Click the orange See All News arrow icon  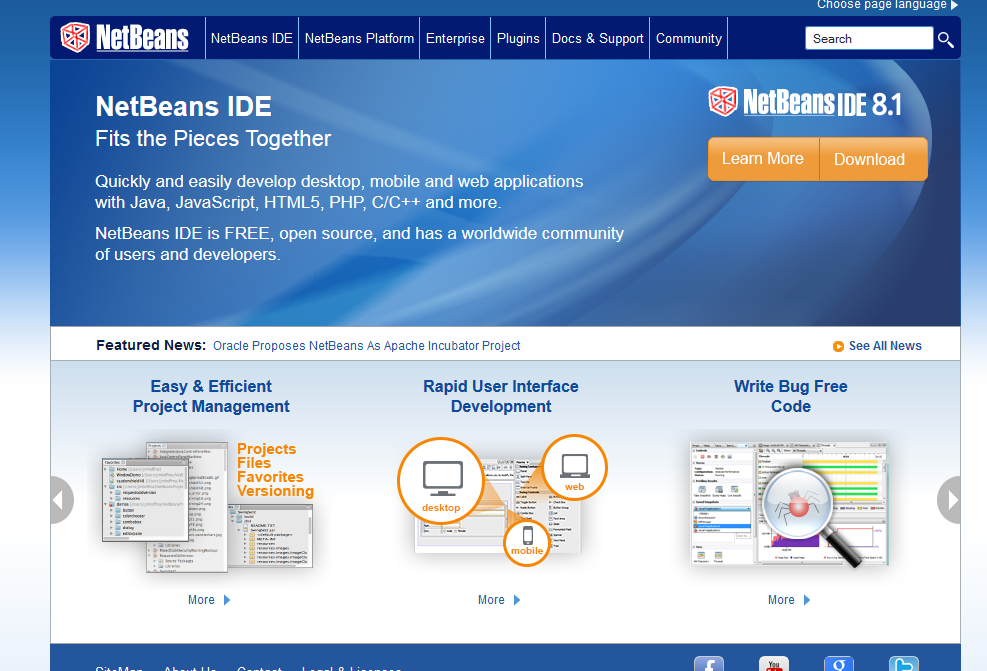coord(838,347)
